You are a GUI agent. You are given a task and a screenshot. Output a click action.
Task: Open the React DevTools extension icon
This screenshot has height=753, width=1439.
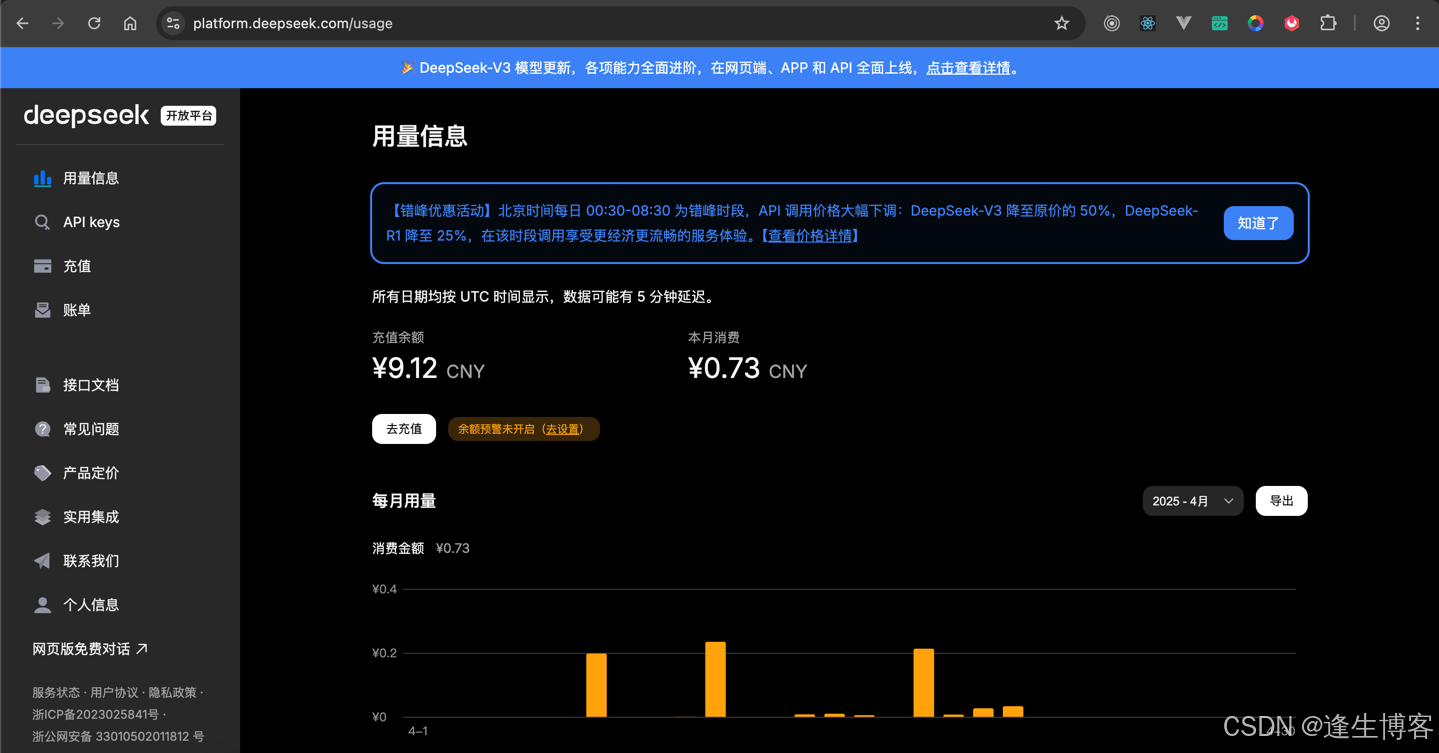pos(1147,23)
